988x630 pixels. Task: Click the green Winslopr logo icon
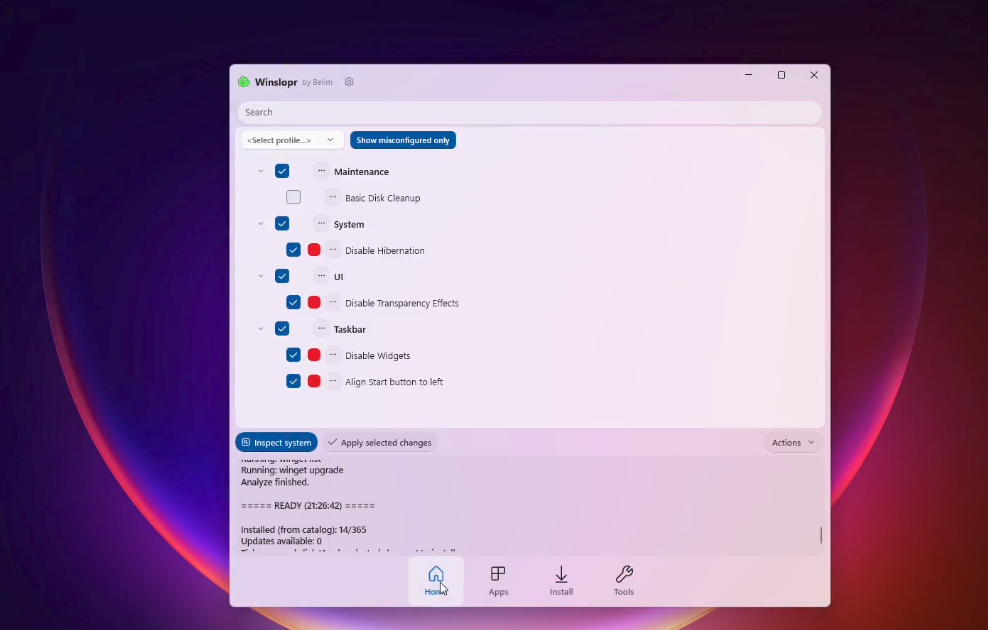point(244,82)
